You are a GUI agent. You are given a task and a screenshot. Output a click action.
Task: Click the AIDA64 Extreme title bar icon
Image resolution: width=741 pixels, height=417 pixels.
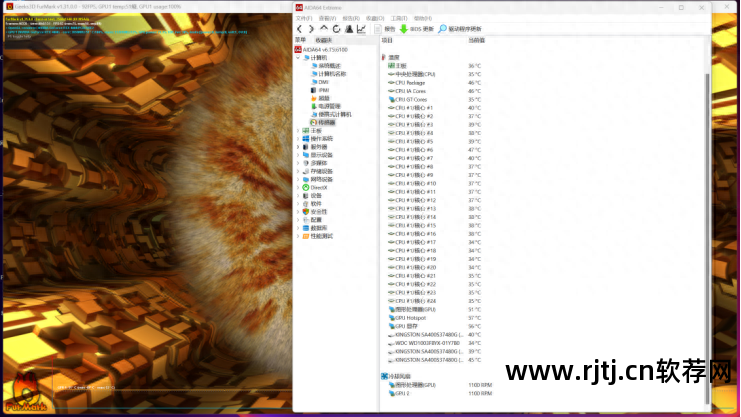pos(299,8)
